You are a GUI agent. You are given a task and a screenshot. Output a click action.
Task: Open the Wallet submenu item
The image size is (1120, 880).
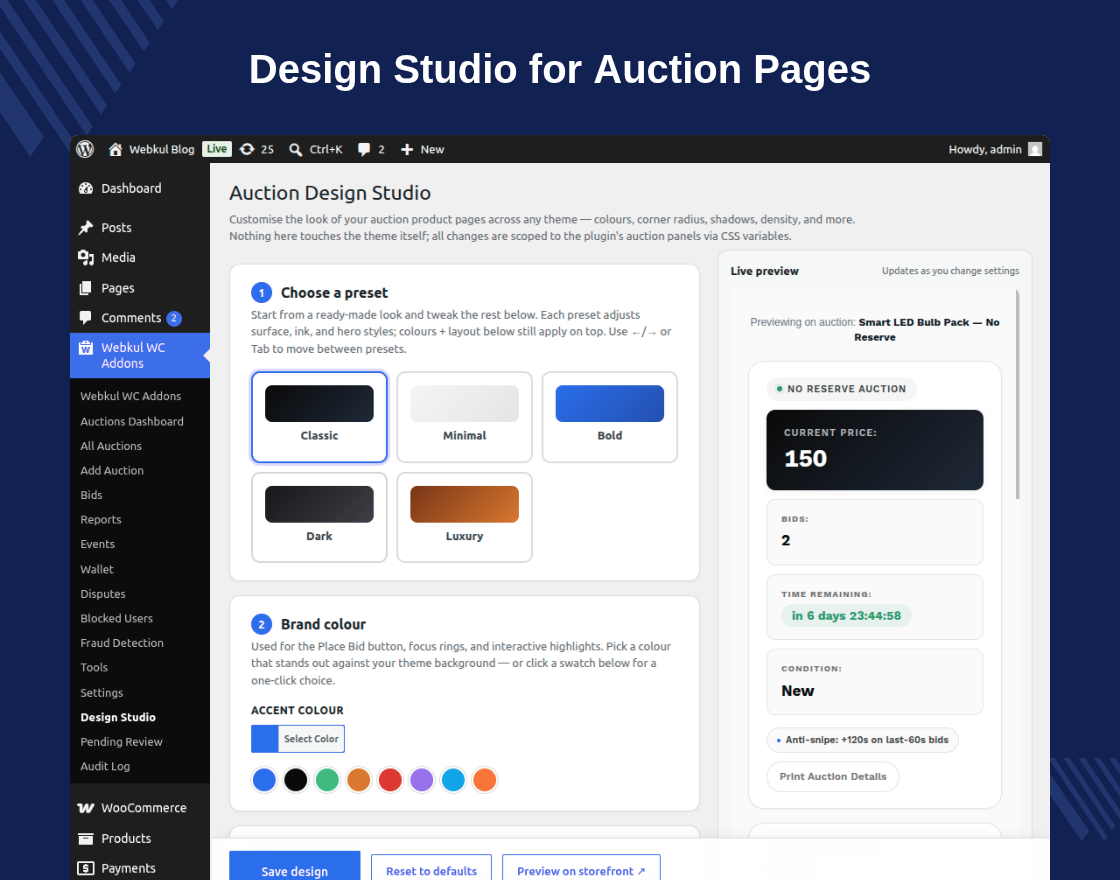[96, 569]
